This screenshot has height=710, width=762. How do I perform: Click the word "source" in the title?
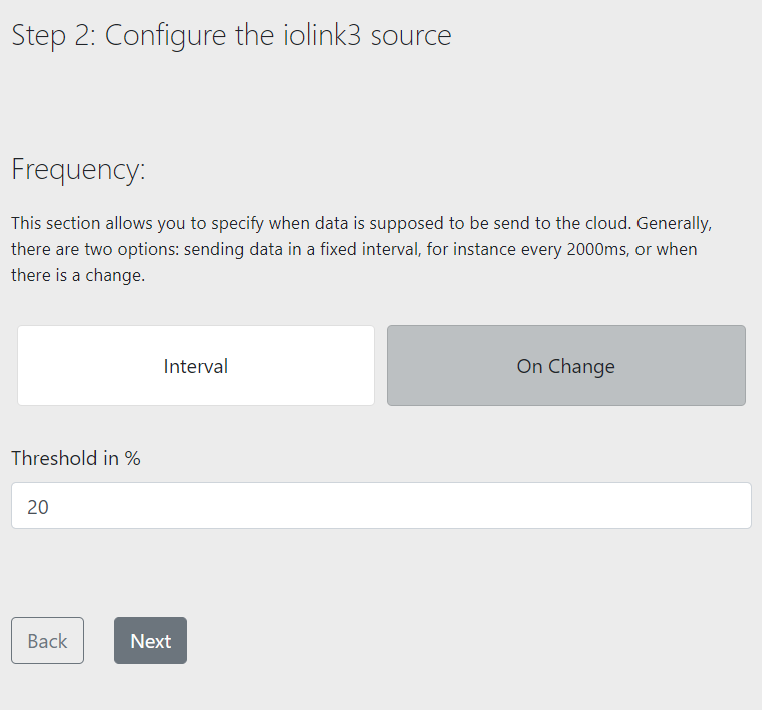click(x=411, y=36)
